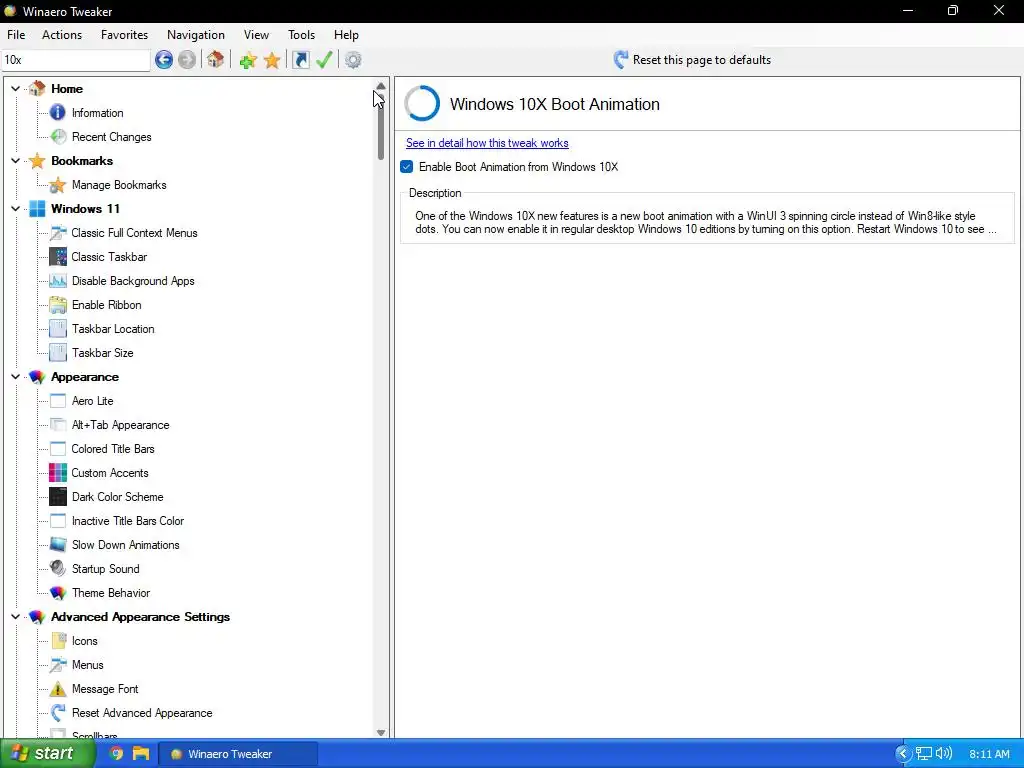Click the Disable Background Apps icon
This screenshot has height=768, width=1024.
pos(58,281)
